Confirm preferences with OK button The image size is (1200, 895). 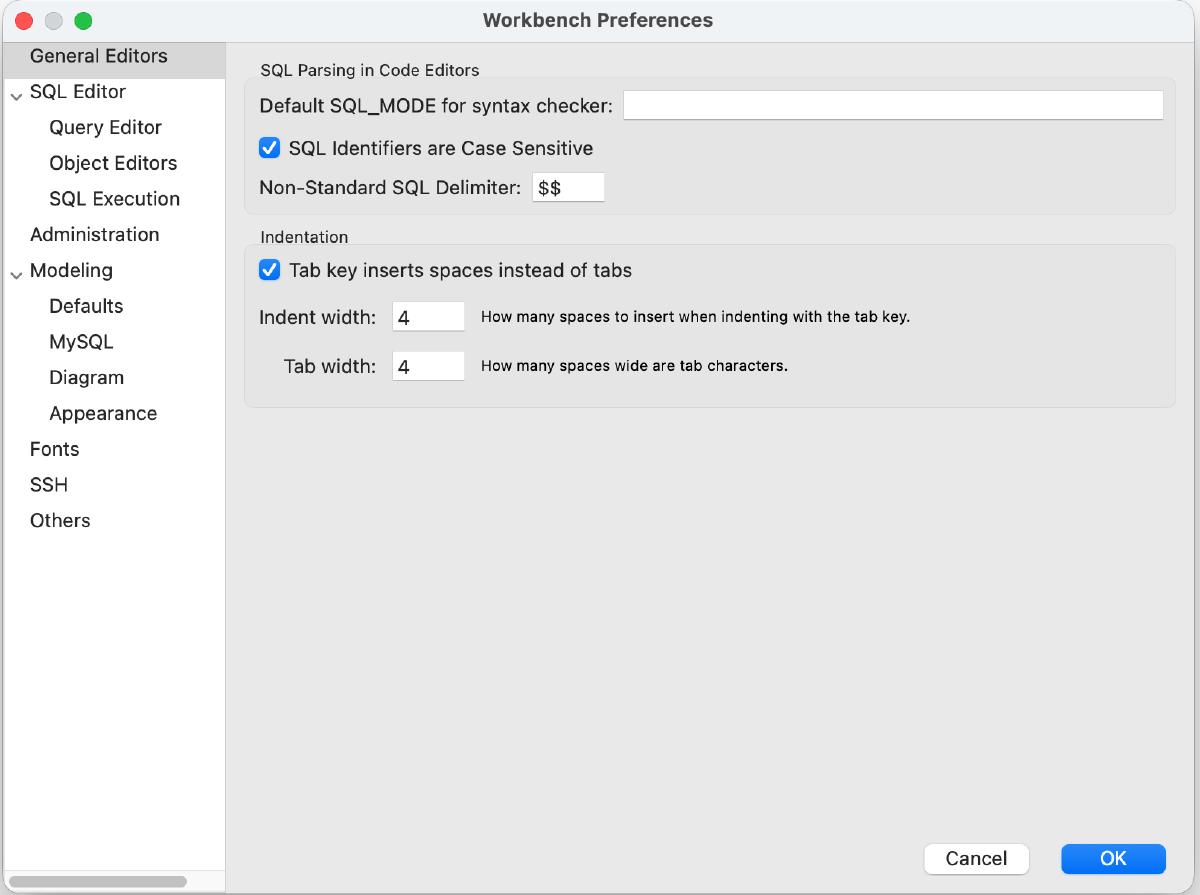[1113, 858]
